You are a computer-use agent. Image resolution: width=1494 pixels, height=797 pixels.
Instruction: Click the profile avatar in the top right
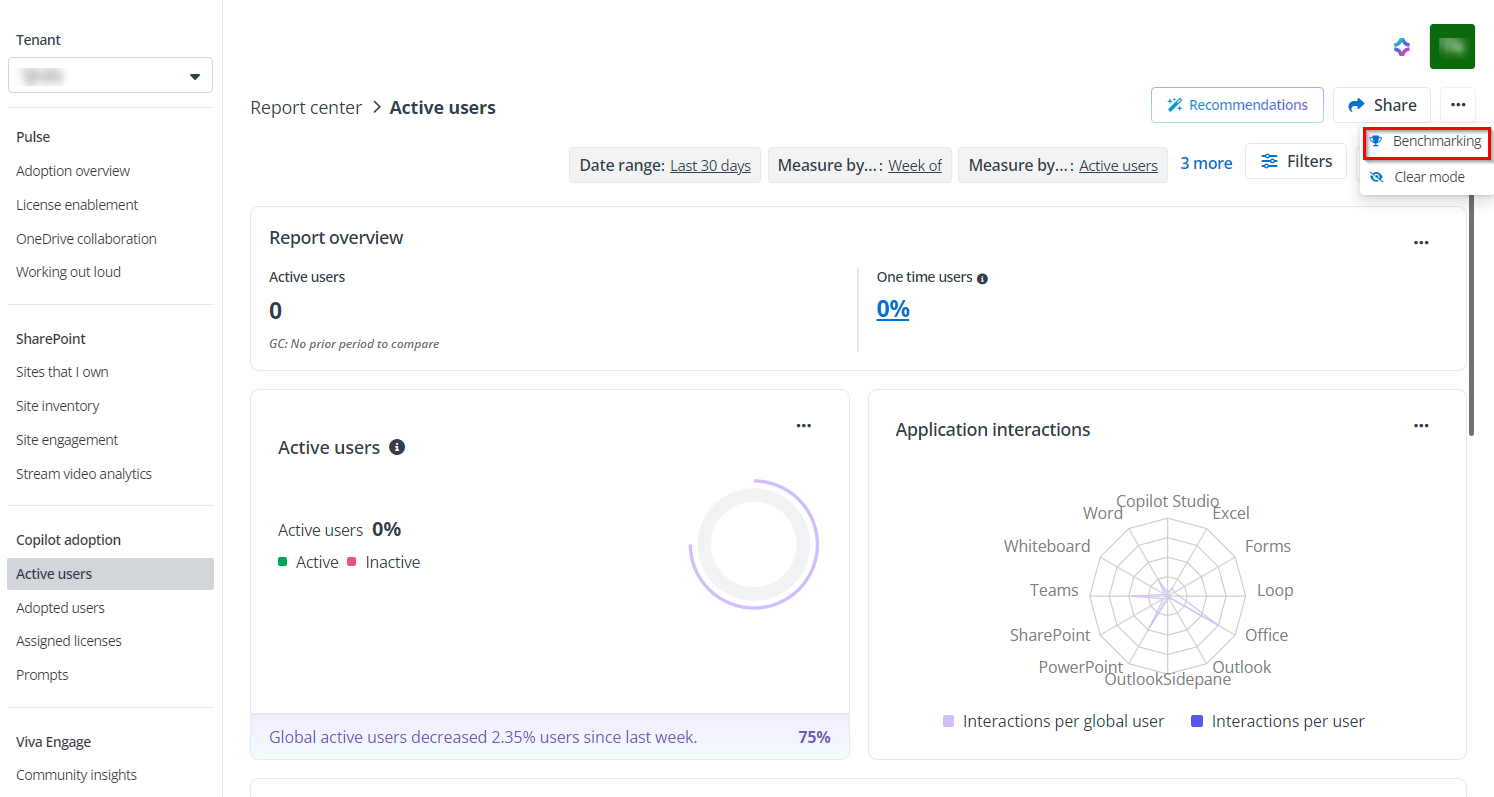coord(1452,46)
